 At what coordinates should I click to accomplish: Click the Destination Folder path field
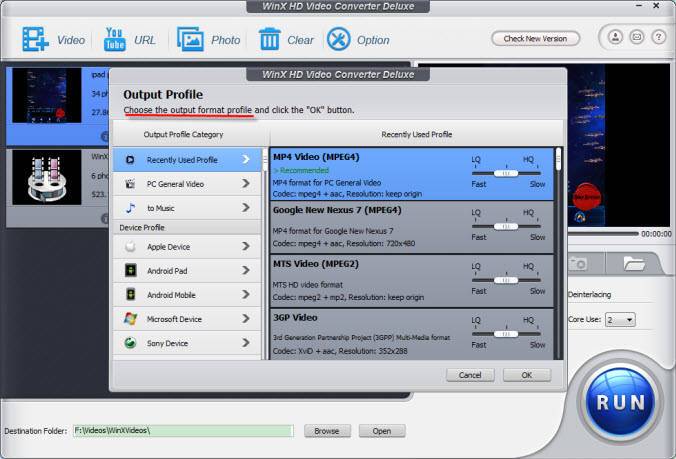[183, 431]
